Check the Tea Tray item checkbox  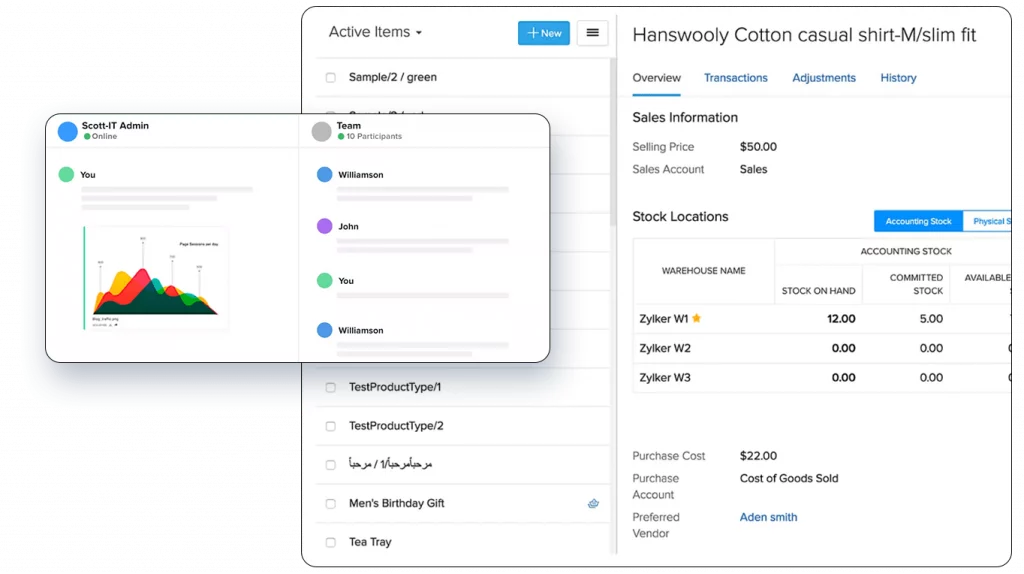[331, 542]
